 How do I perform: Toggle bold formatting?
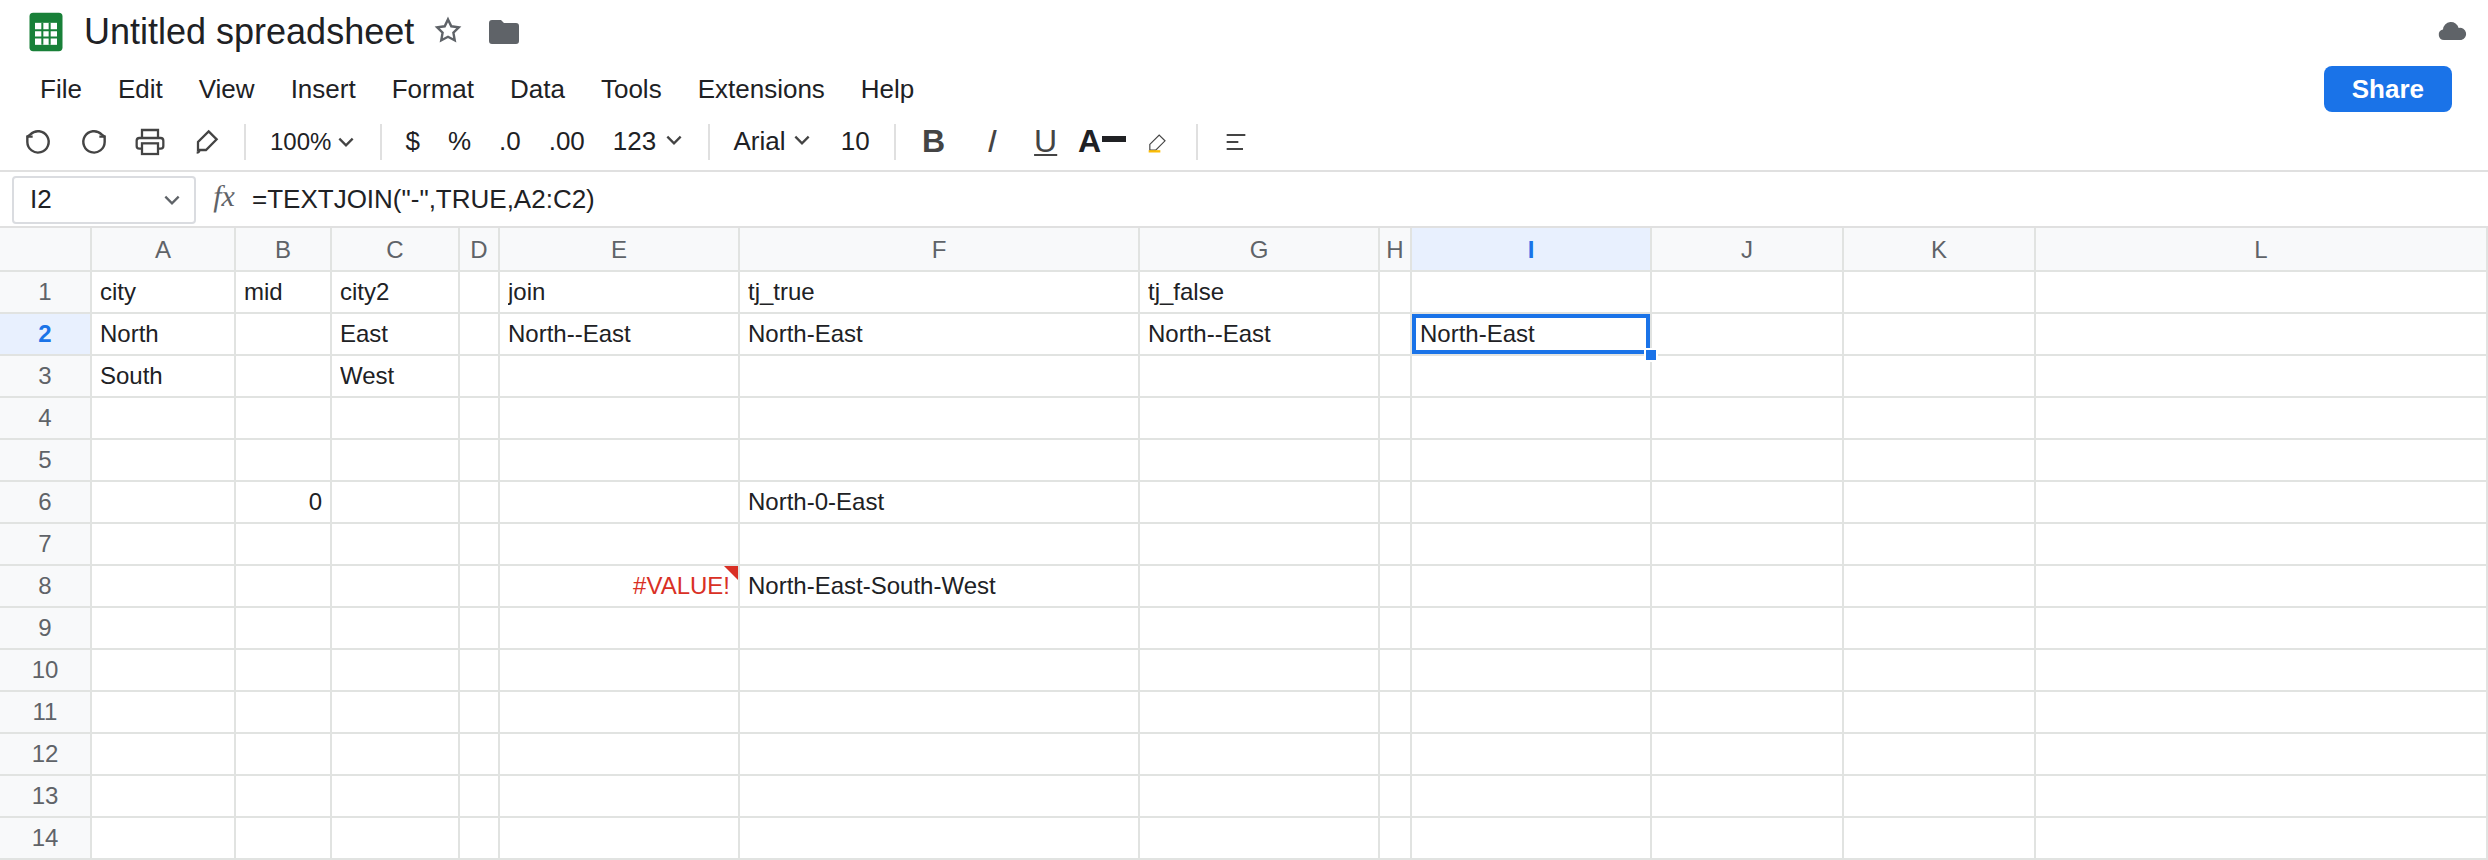coord(933,142)
